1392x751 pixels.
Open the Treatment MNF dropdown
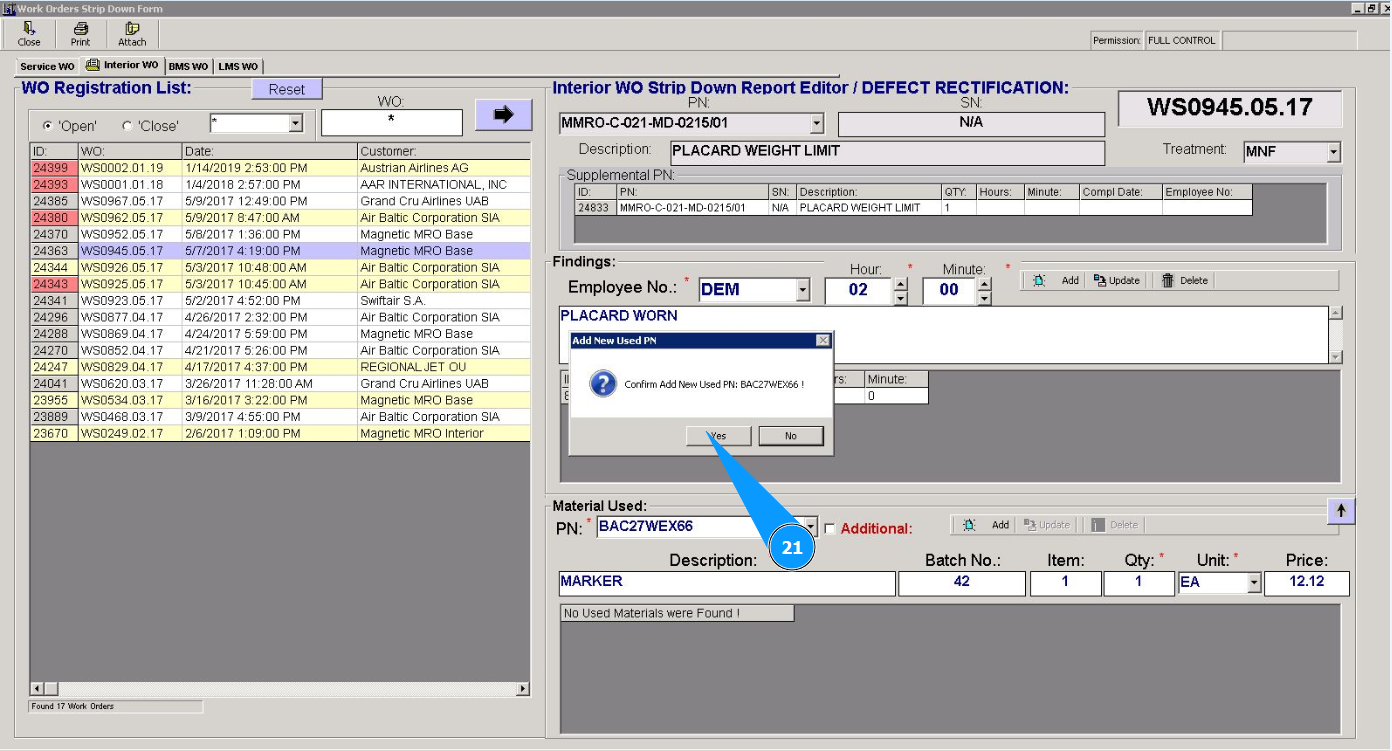[x=1333, y=153]
